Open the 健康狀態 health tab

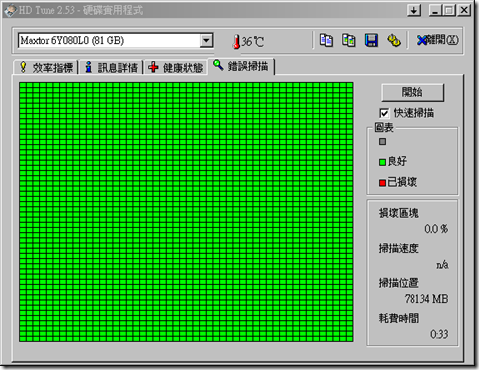click(176, 67)
